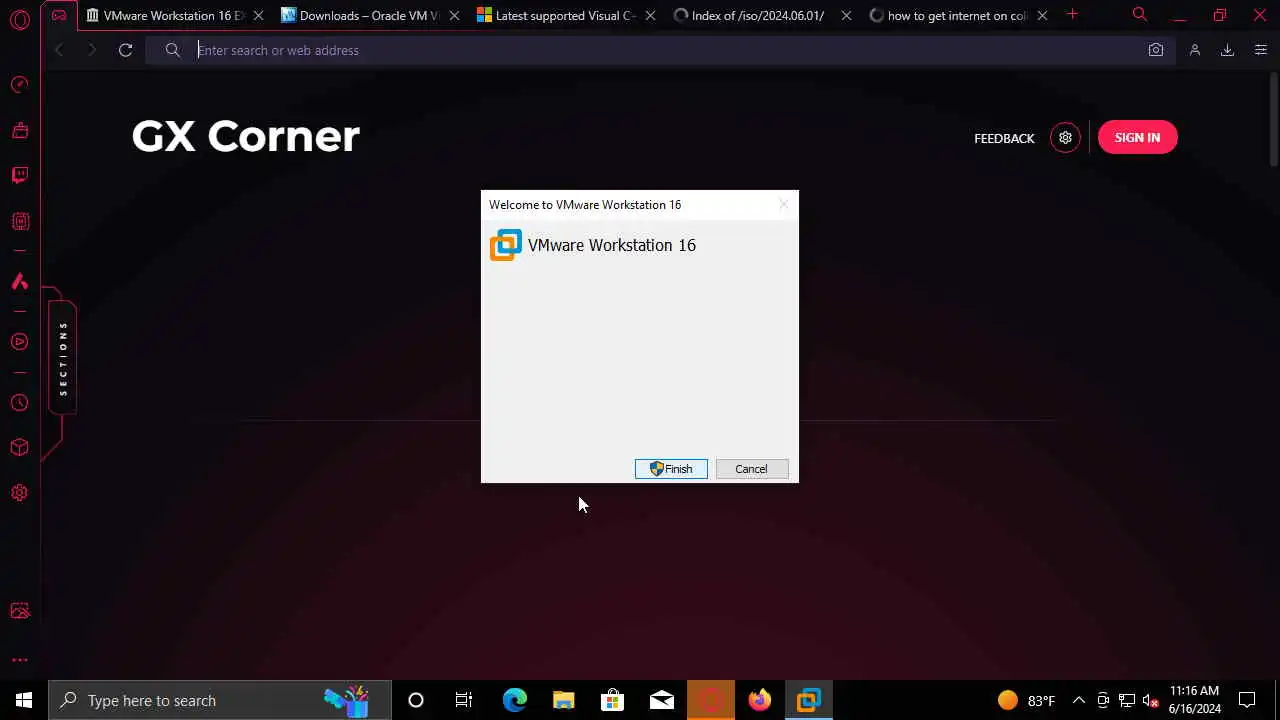1280x720 pixels.
Task: Click the address bar search field
Action: point(660,50)
